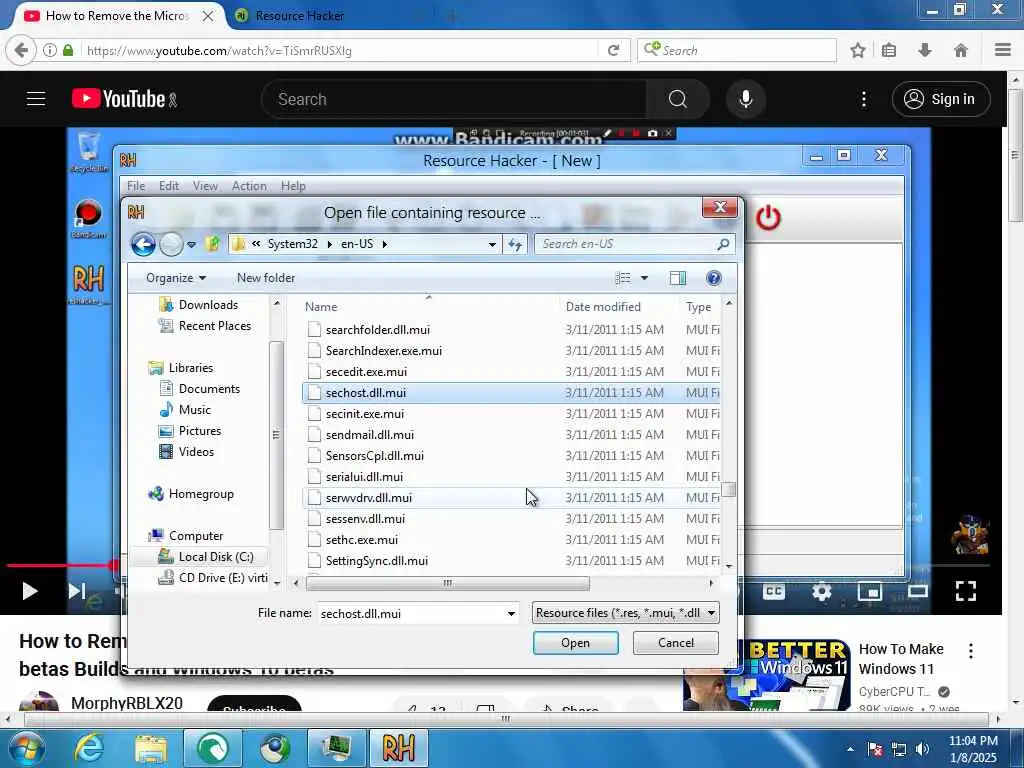The height and width of the screenshot is (768, 1024).
Task: Select Downloads in navigation pane
Action: tap(208, 305)
